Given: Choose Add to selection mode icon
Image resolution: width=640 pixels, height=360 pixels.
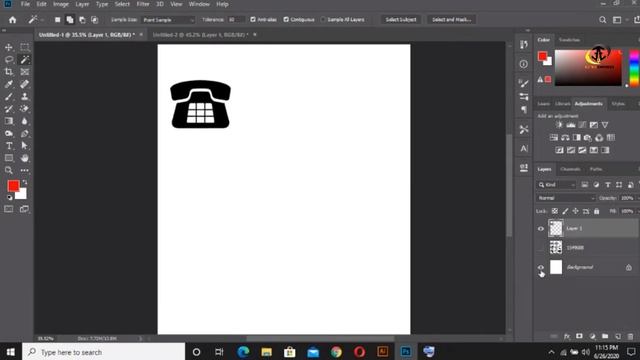Looking at the screenshot, I should coord(70,20).
